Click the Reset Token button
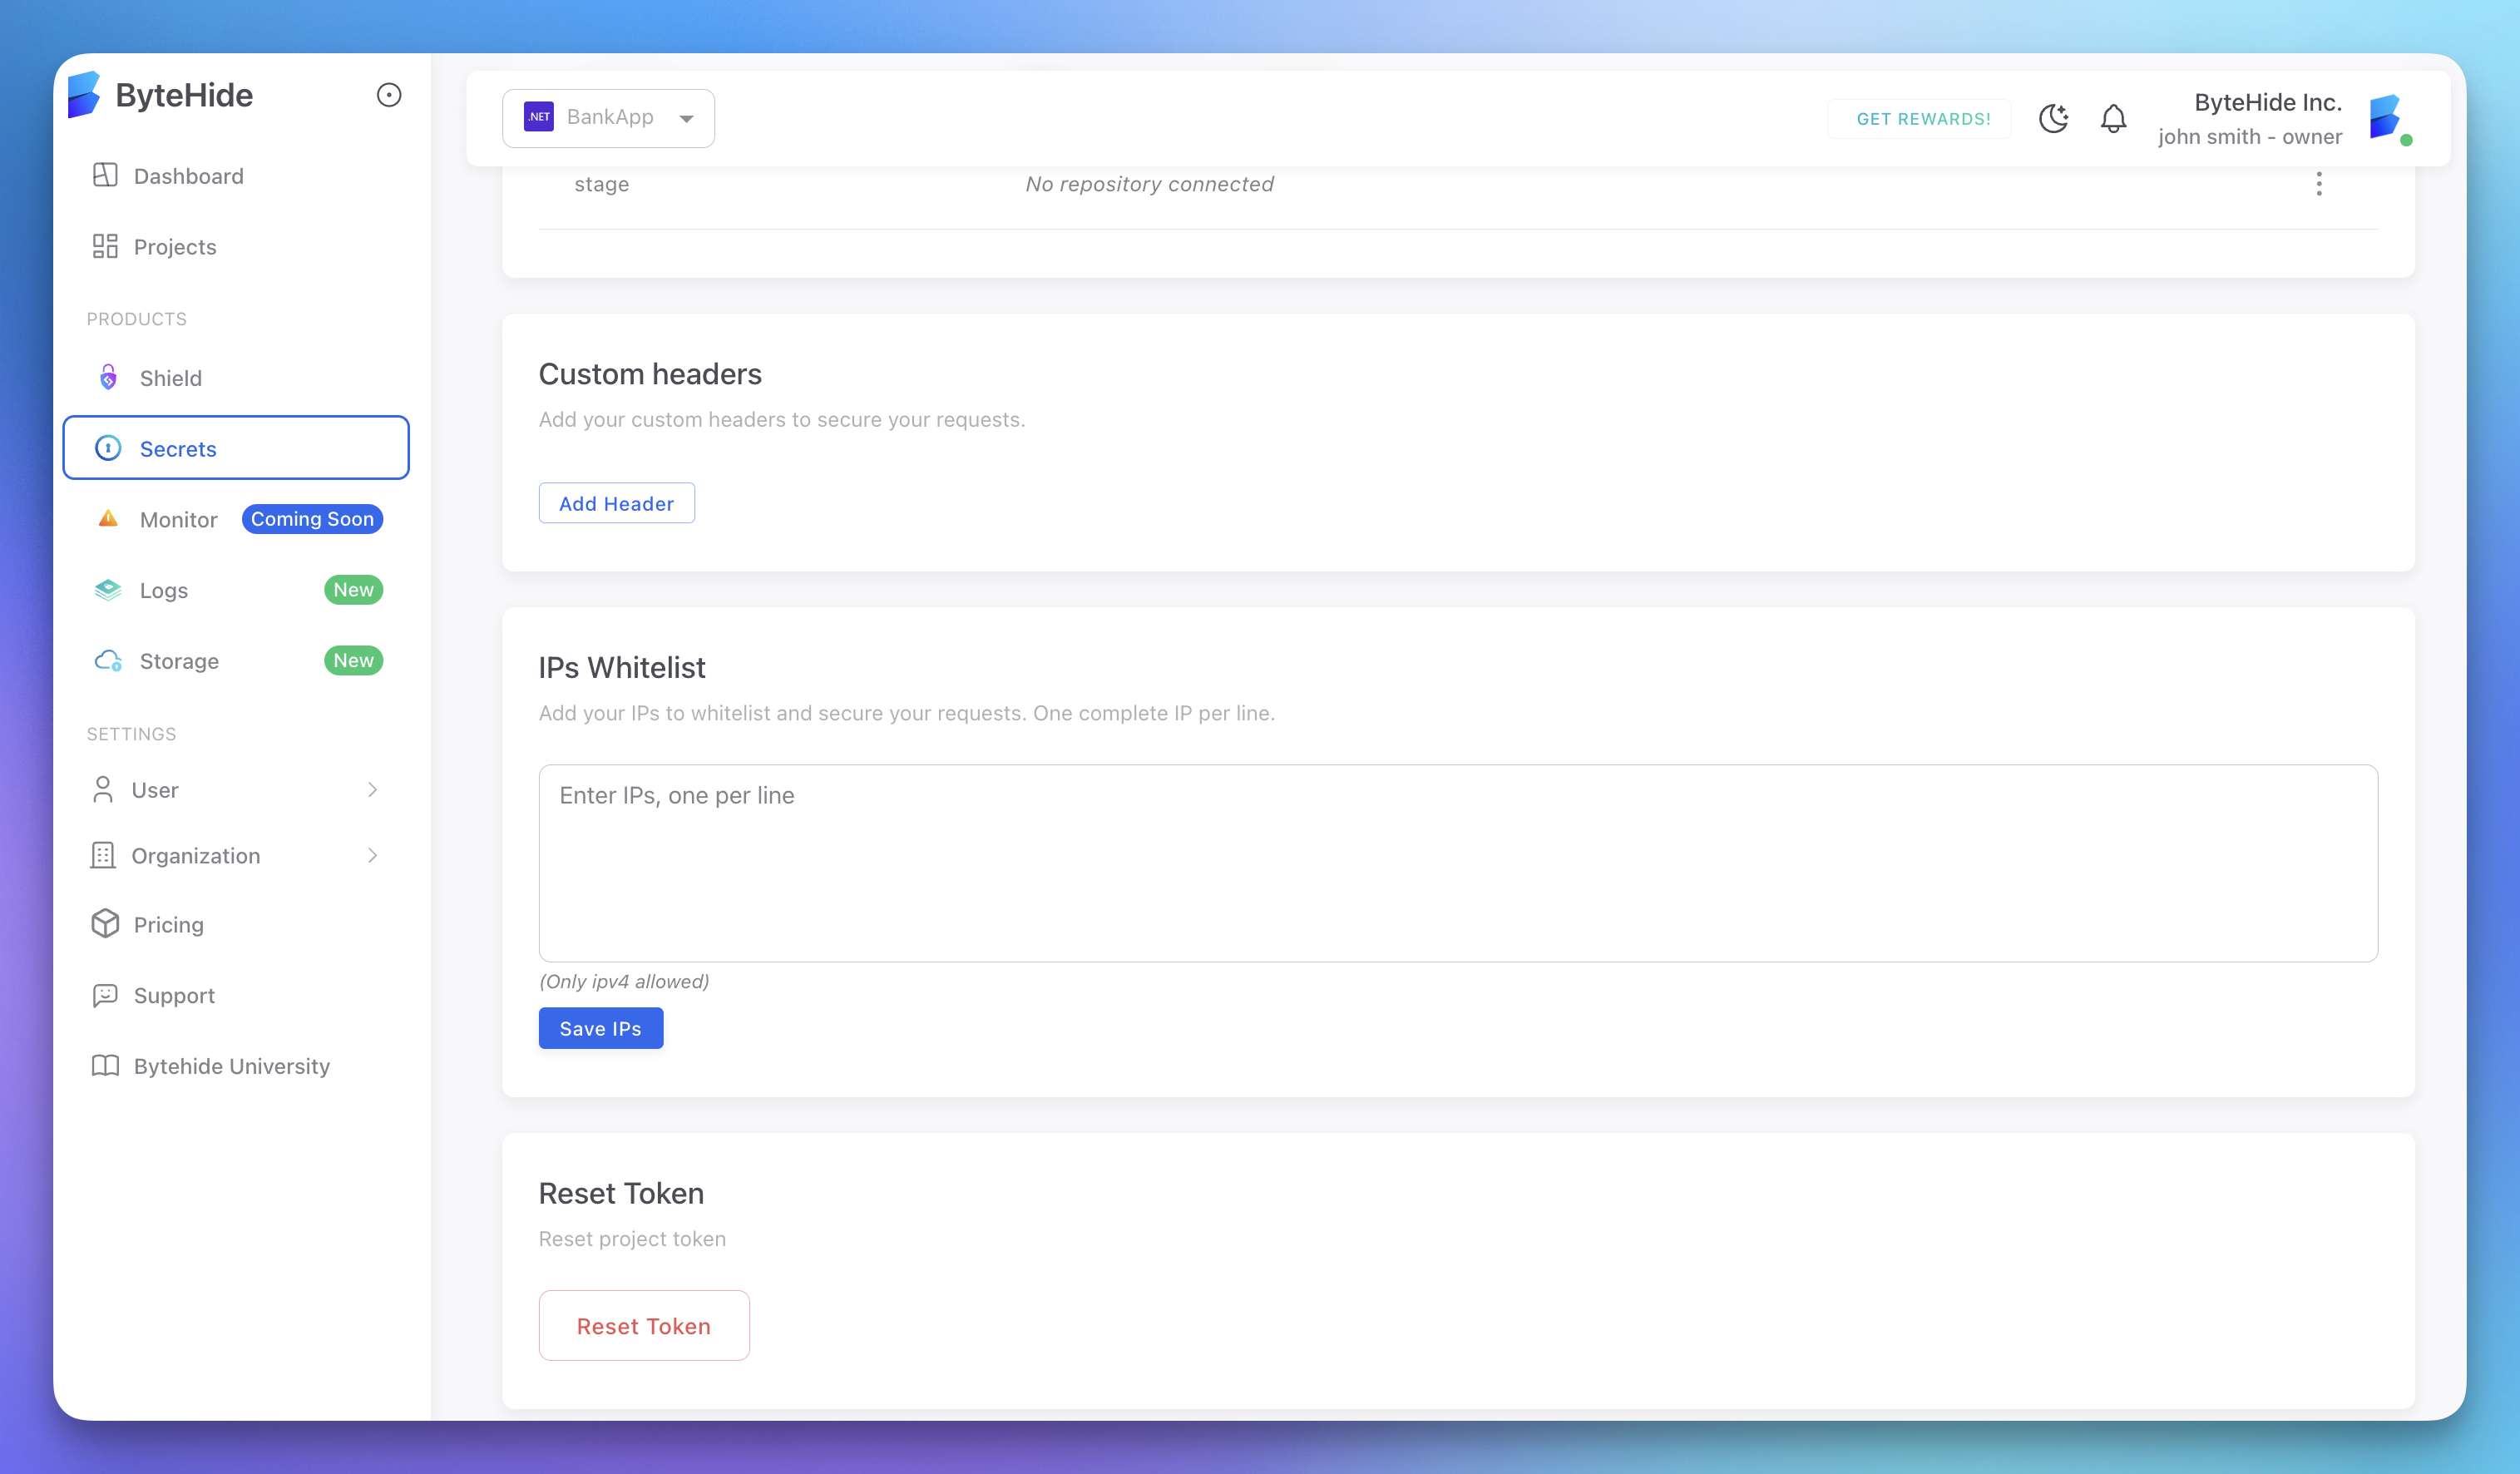 [644, 1325]
